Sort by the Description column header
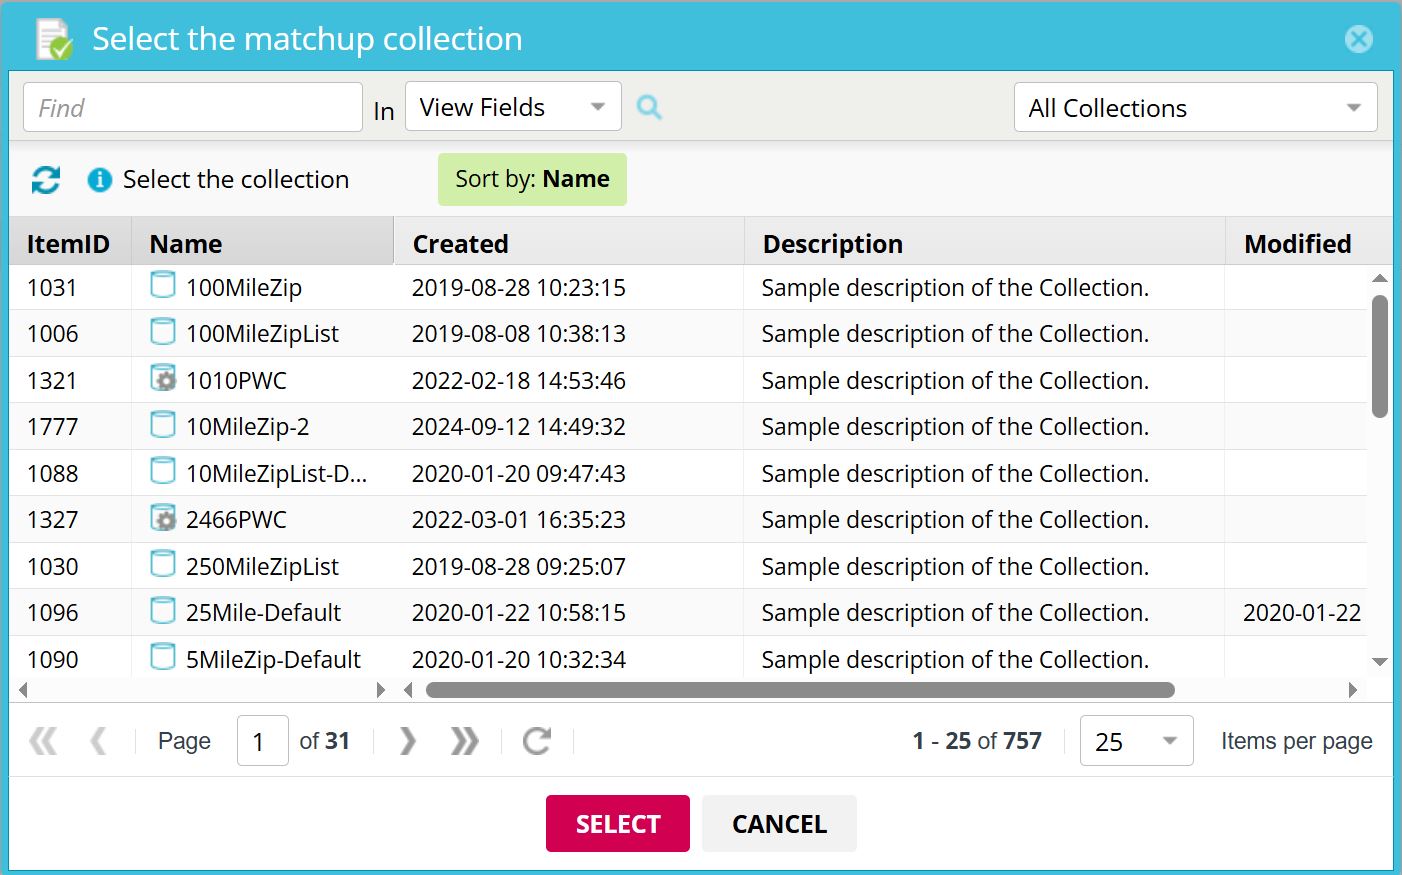This screenshot has height=875, width=1402. (x=985, y=243)
